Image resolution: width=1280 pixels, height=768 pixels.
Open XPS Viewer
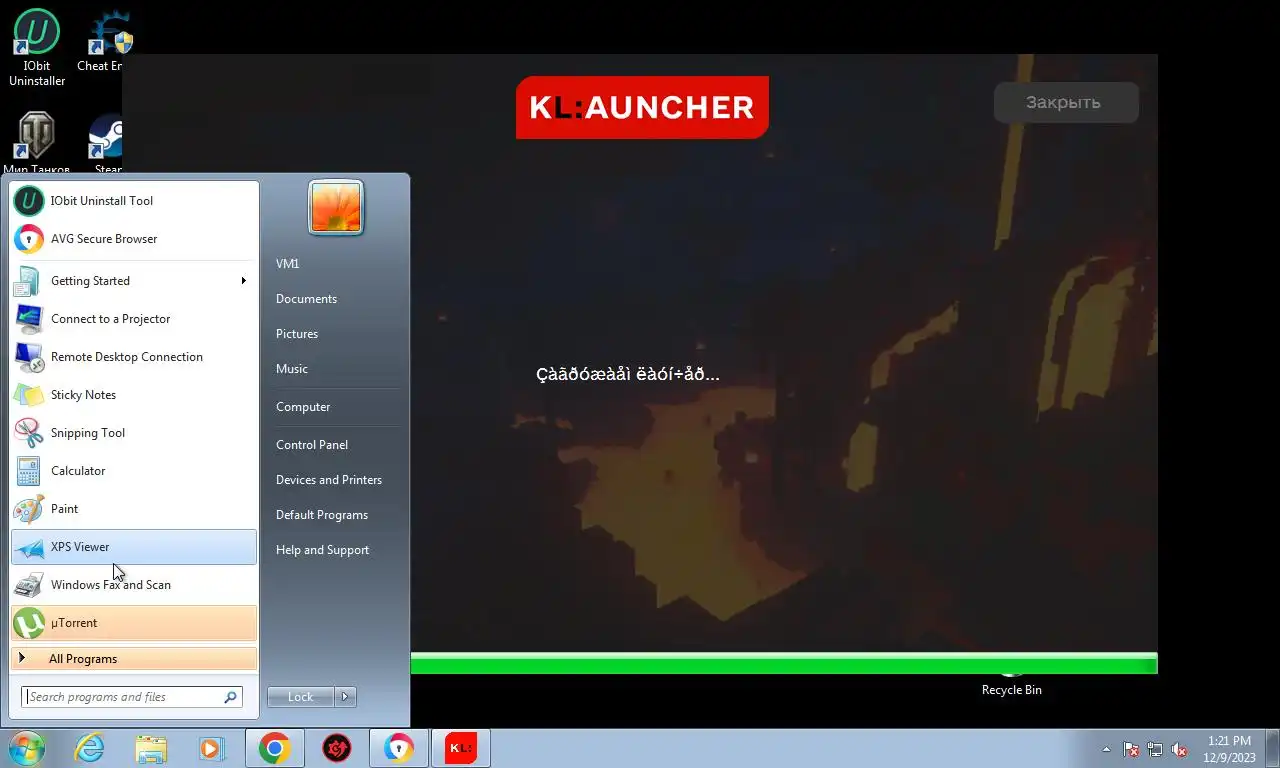click(134, 547)
